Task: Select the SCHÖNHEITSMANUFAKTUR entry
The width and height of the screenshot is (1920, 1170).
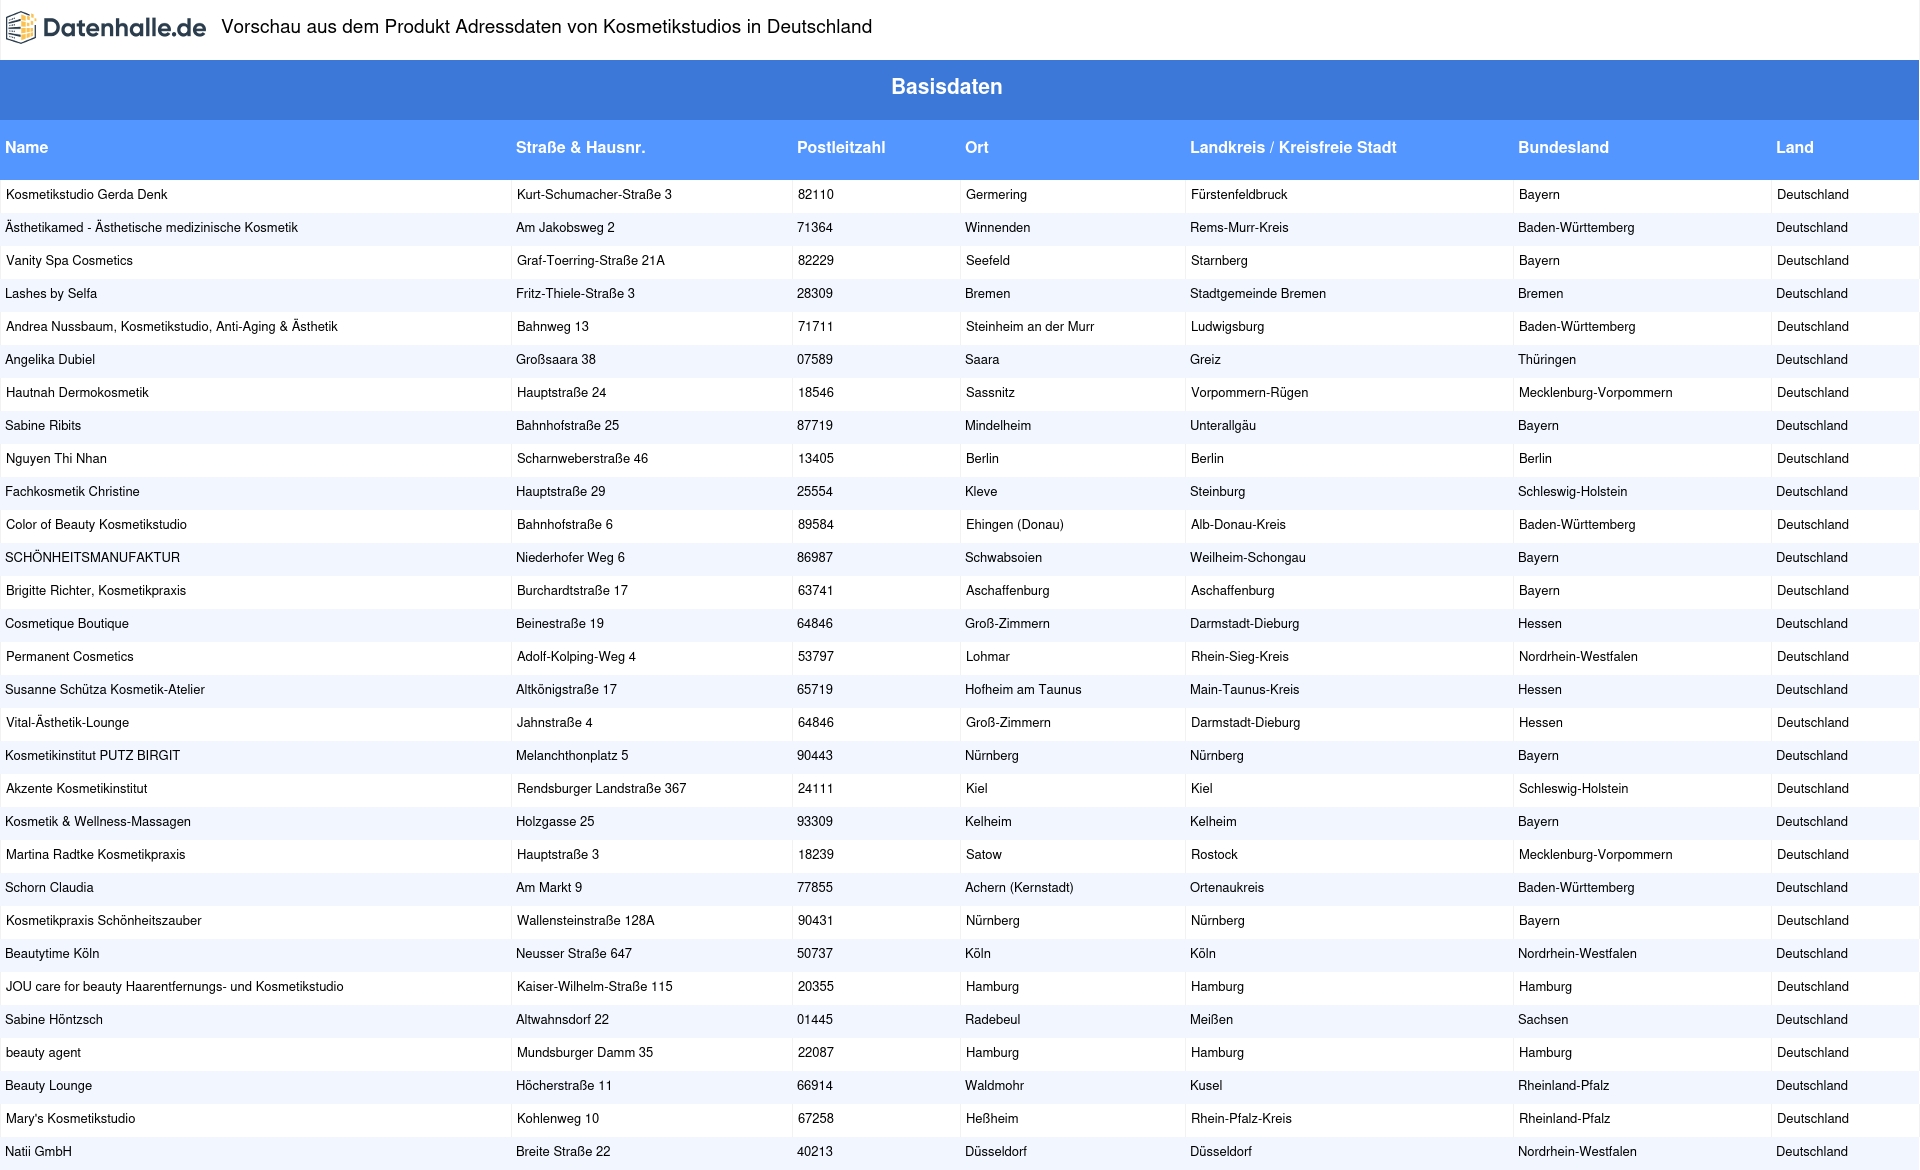Action: tap(92, 558)
